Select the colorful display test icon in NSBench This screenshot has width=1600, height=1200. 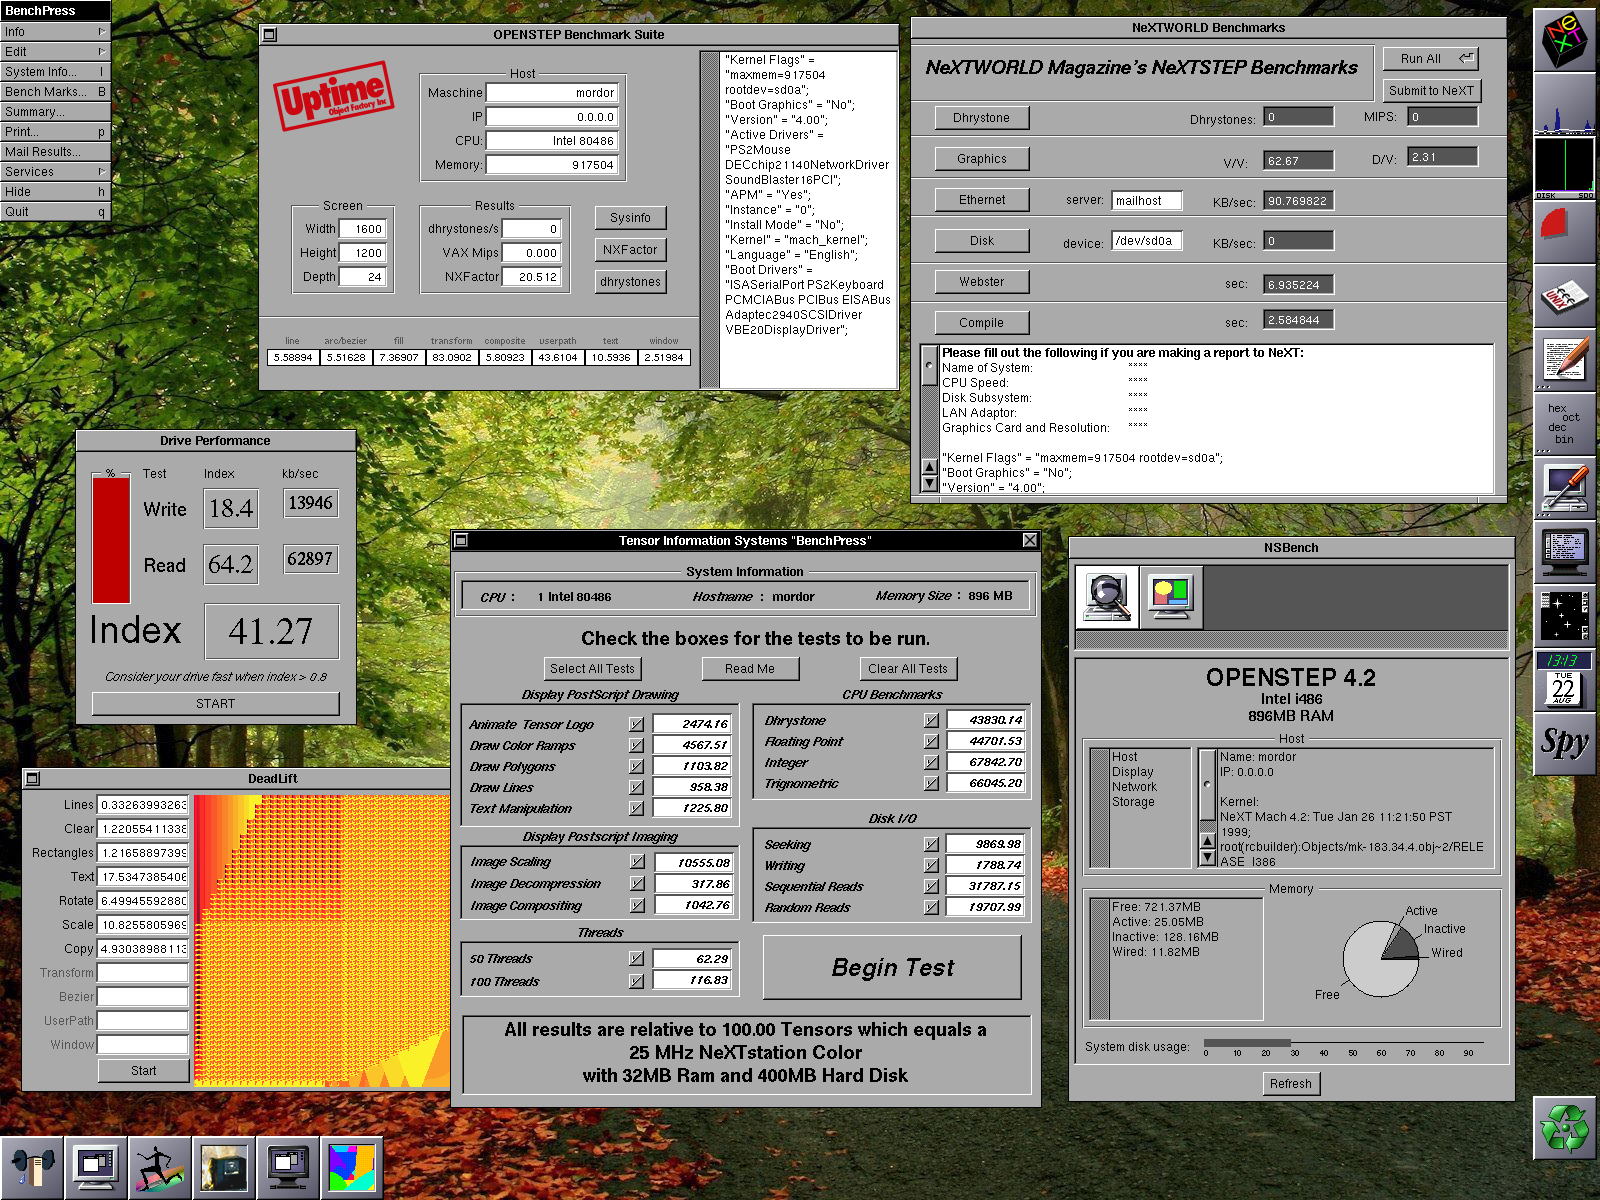[1171, 597]
